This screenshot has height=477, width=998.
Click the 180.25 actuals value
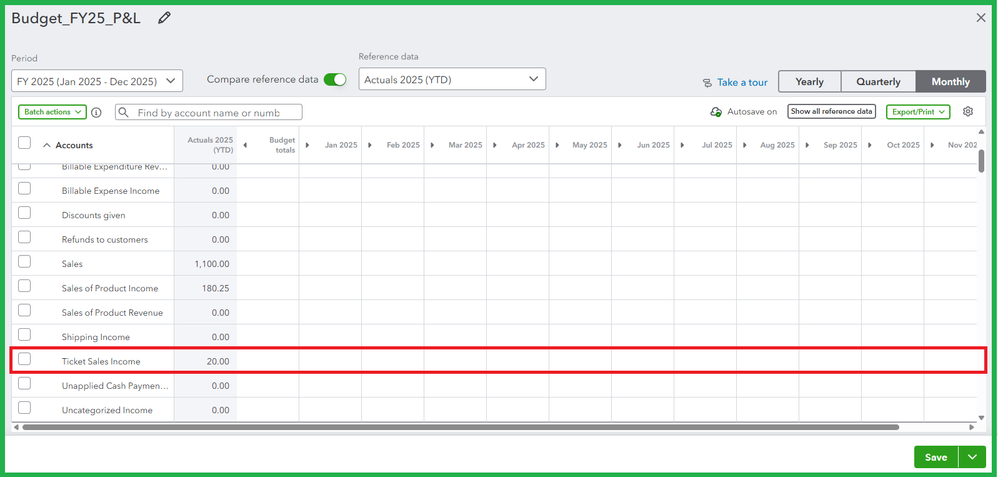click(216, 288)
